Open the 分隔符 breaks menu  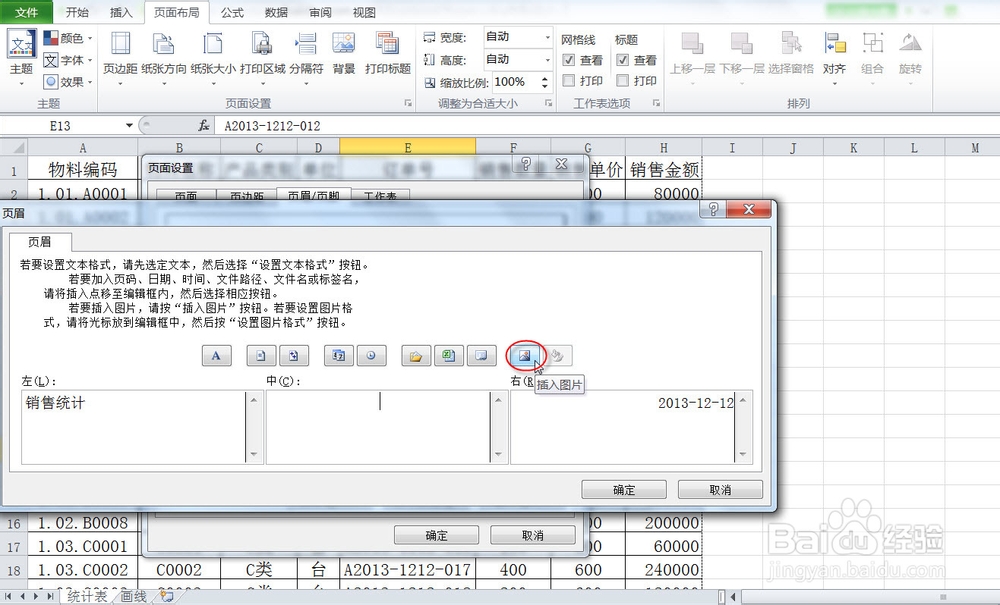[306, 59]
